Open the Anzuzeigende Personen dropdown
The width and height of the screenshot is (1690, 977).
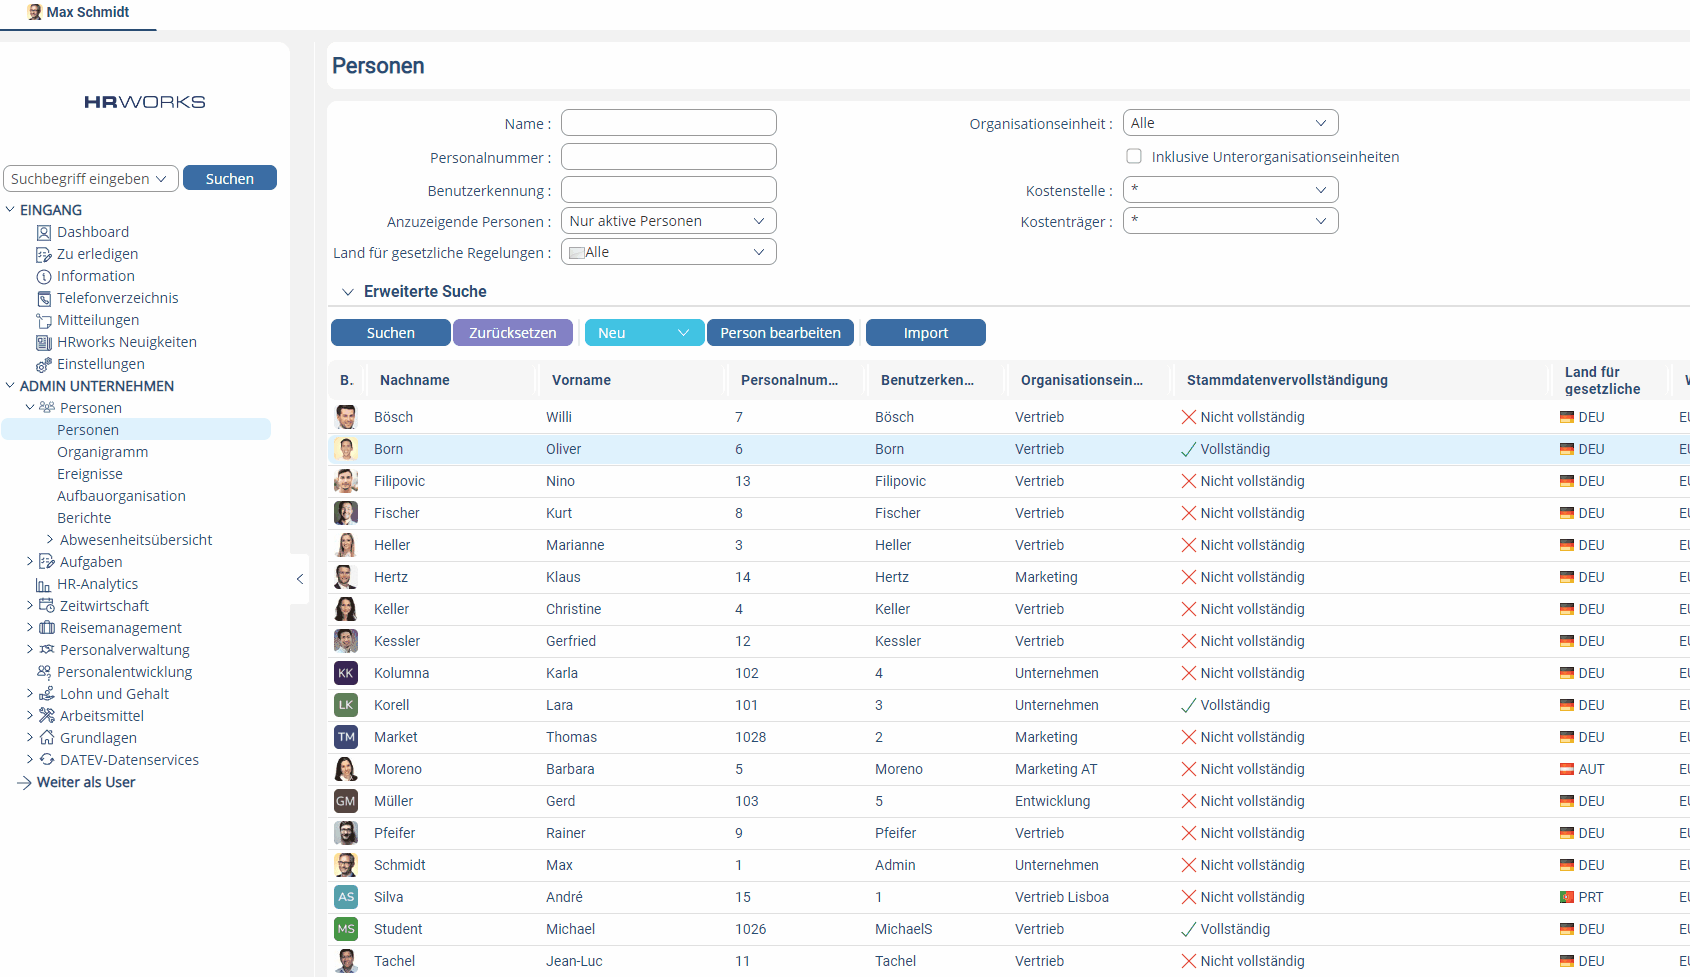668,221
